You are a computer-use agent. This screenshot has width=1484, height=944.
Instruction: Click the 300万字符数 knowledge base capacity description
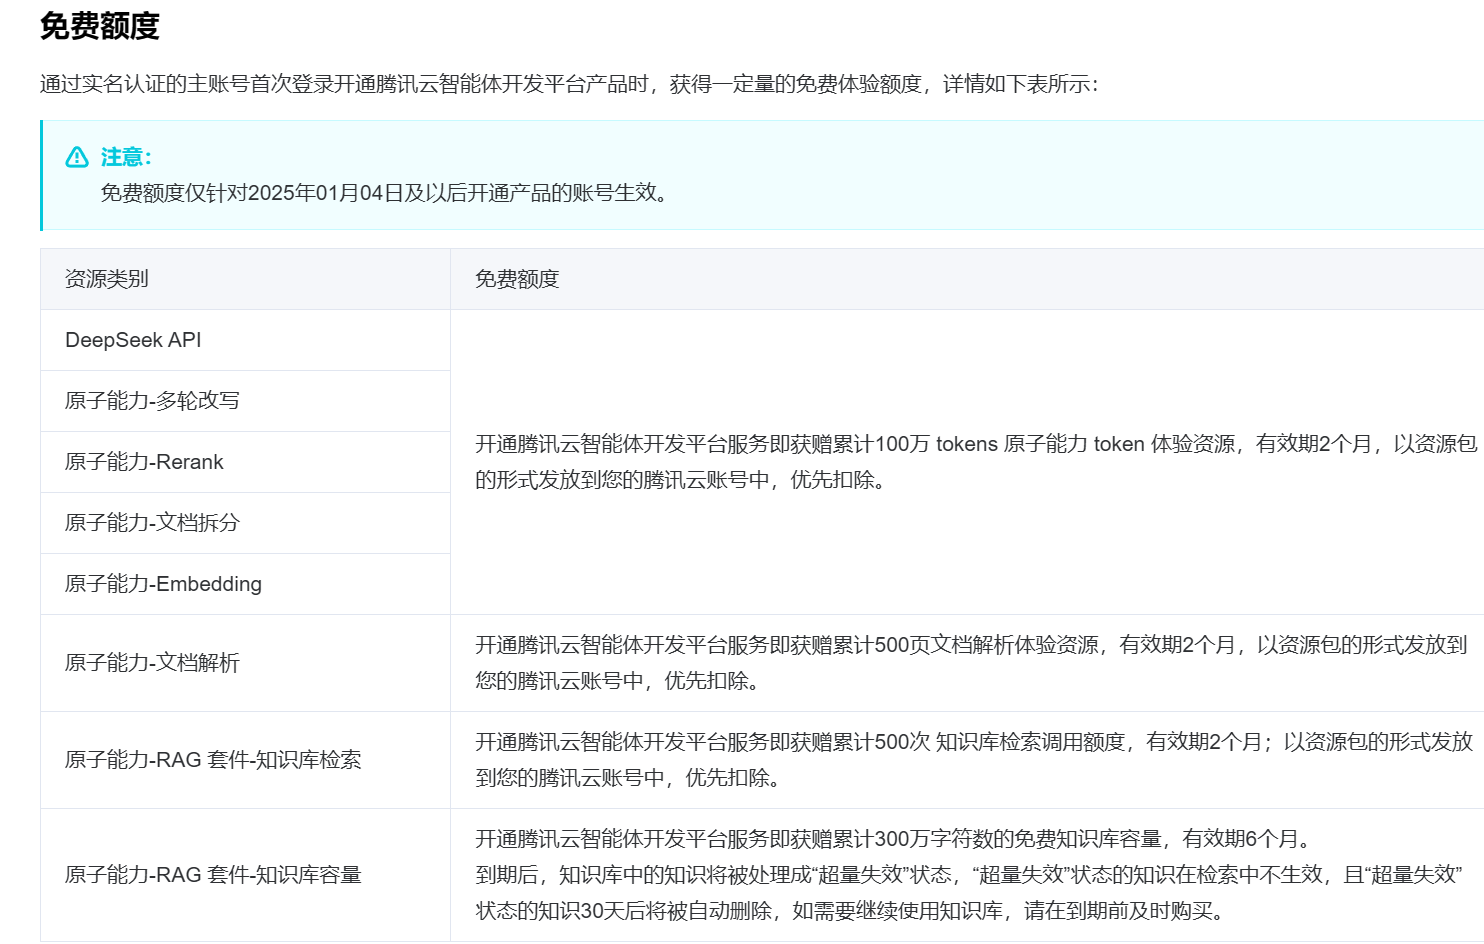click(x=968, y=875)
